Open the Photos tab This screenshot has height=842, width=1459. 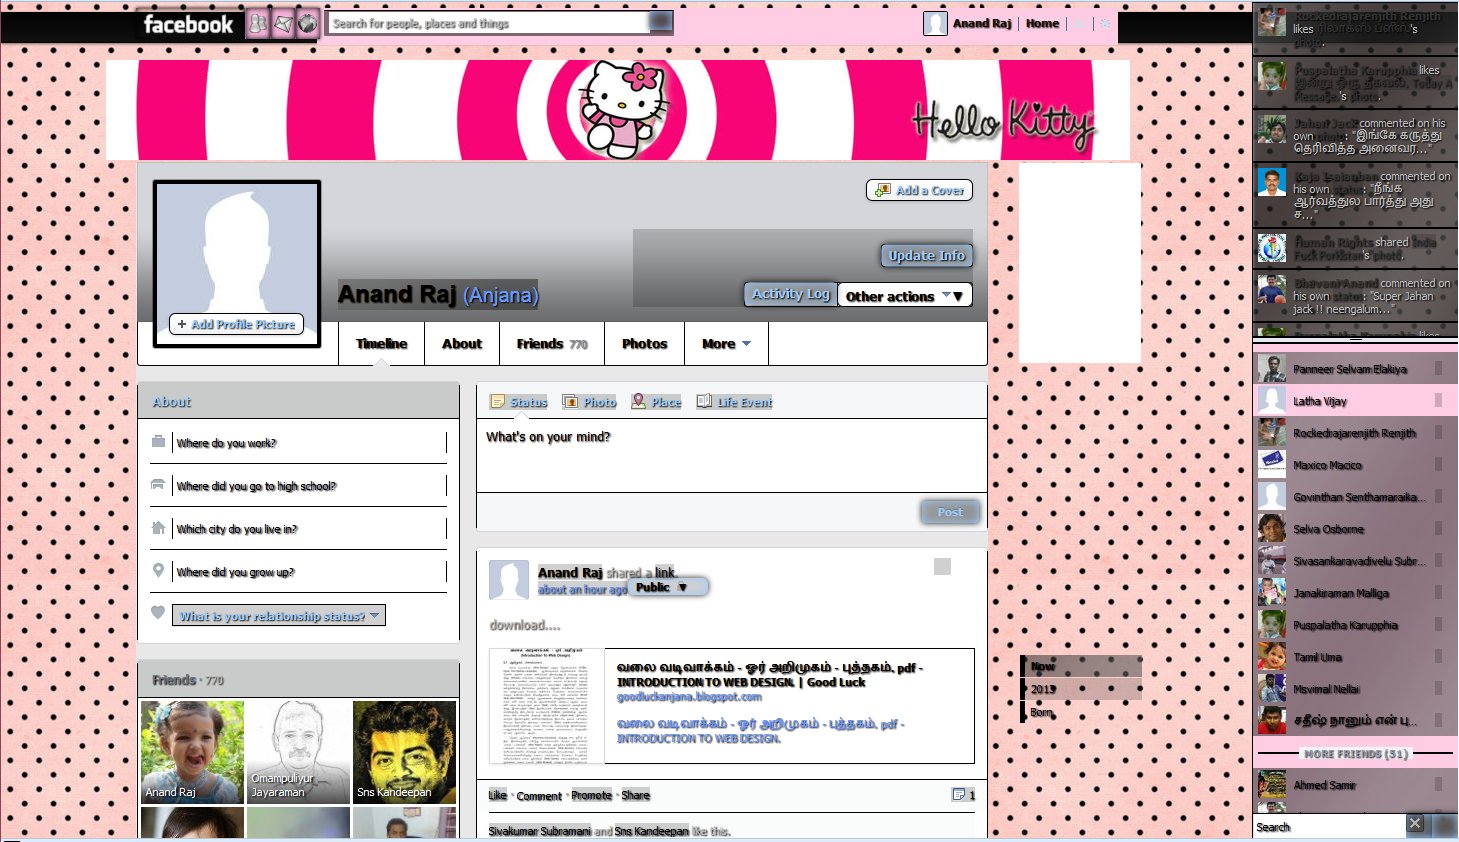pos(644,344)
